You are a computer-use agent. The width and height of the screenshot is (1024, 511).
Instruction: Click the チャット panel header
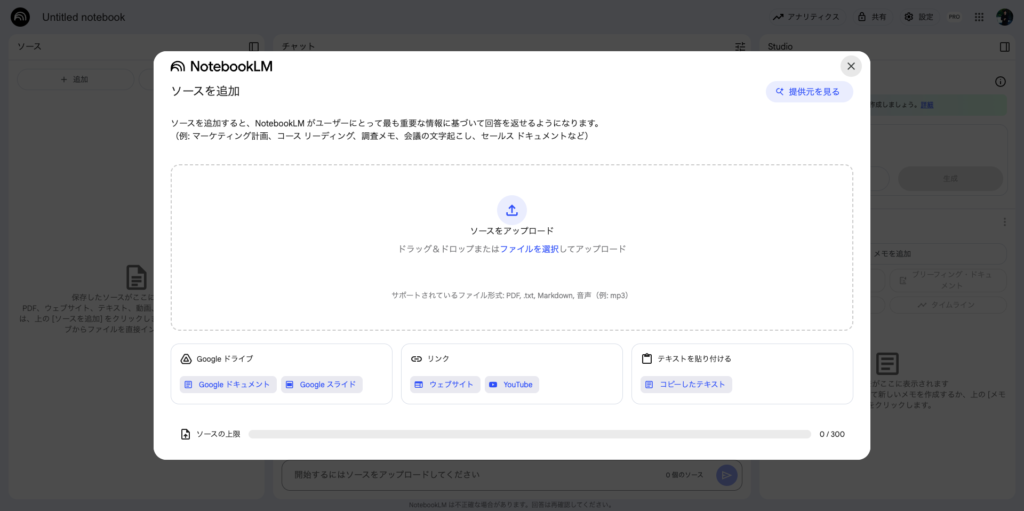click(x=298, y=46)
